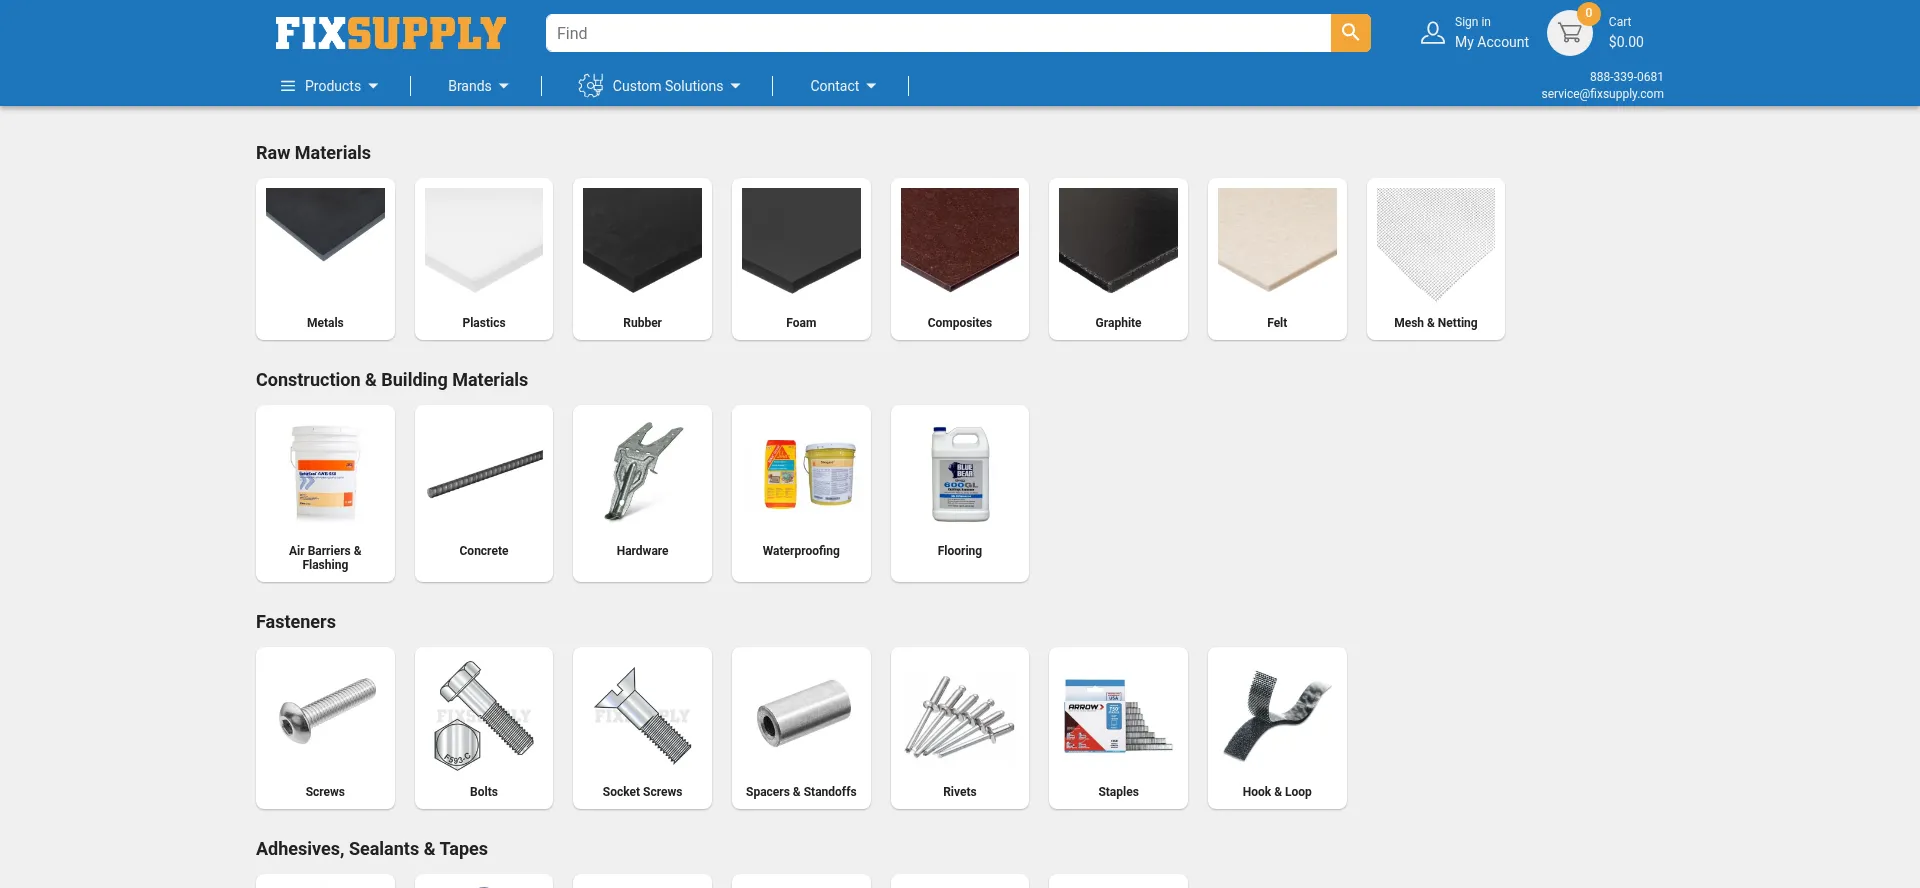The image size is (1920, 888).
Task: Open the Contact menu label
Action: (x=835, y=86)
